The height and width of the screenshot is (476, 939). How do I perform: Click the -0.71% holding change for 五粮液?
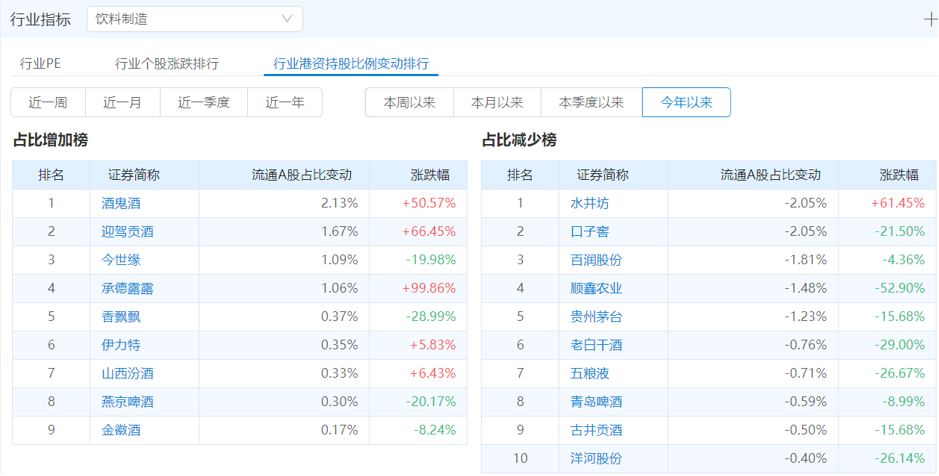(x=806, y=374)
